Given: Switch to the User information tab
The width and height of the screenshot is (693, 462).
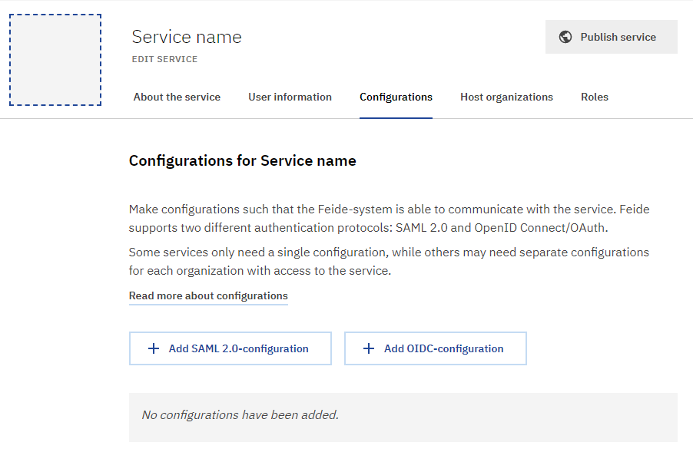Looking at the screenshot, I should (290, 97).
